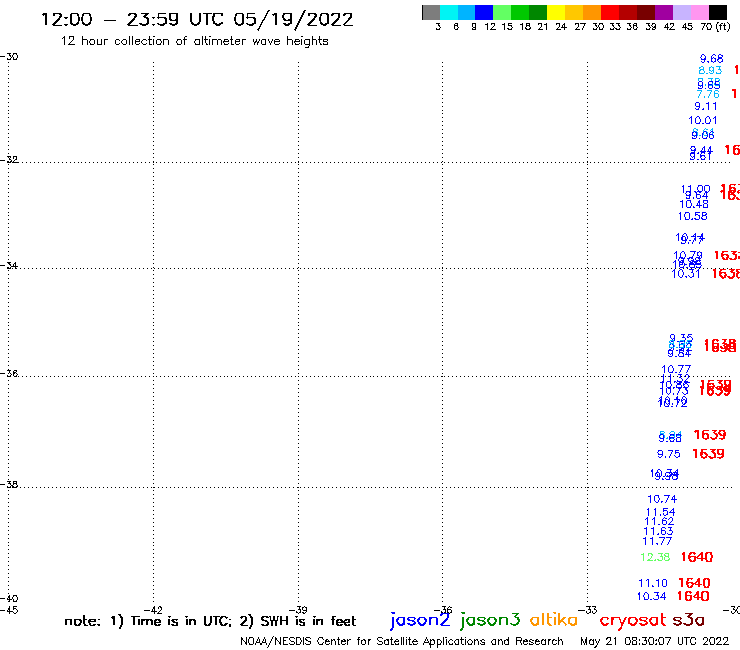Click 'NOAA/NESDIS Center for Satellite Applications and Research'
This screenshot has height=650, width=740.
click(402, 642)
